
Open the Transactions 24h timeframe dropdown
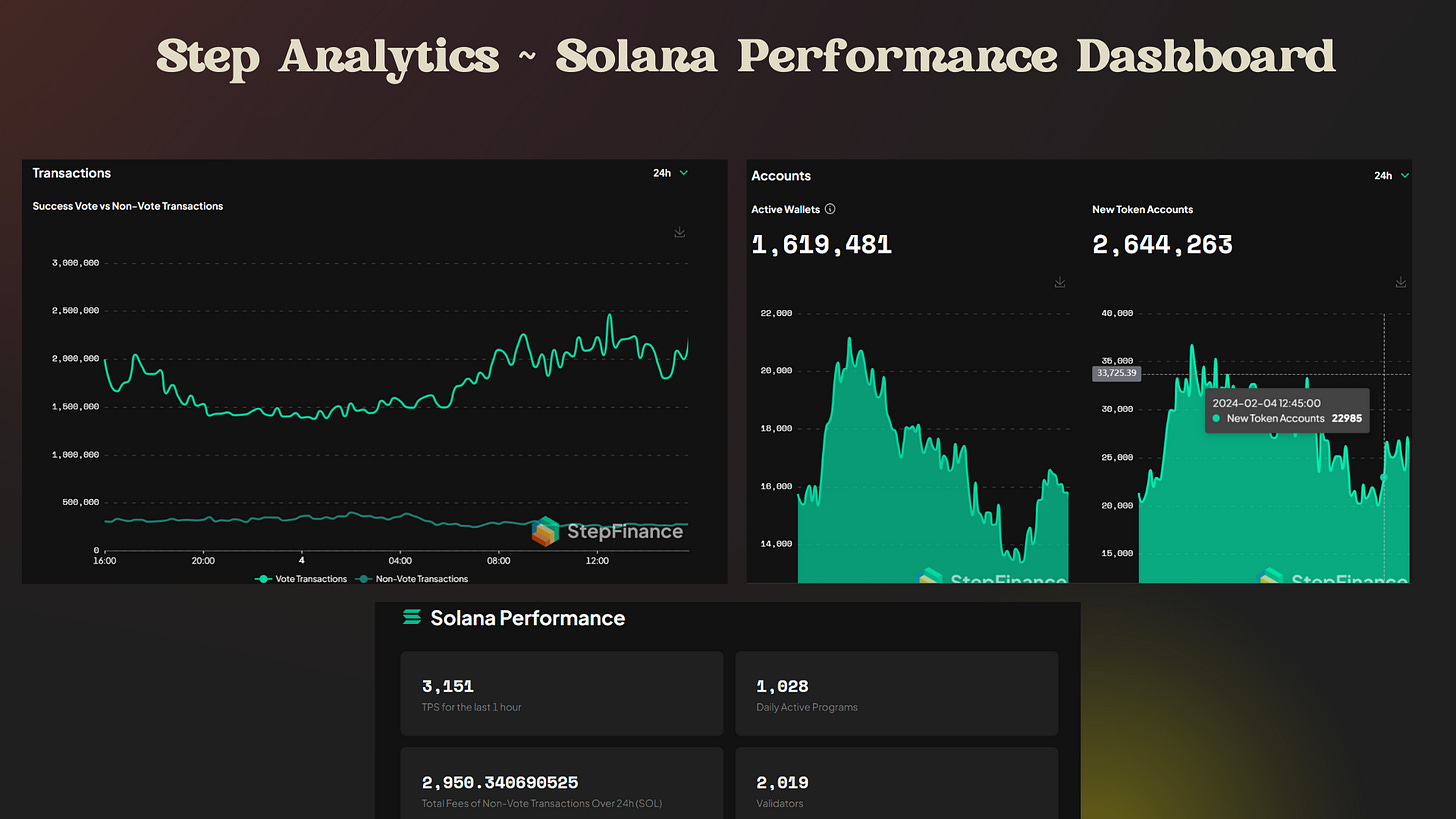(671, 173)
